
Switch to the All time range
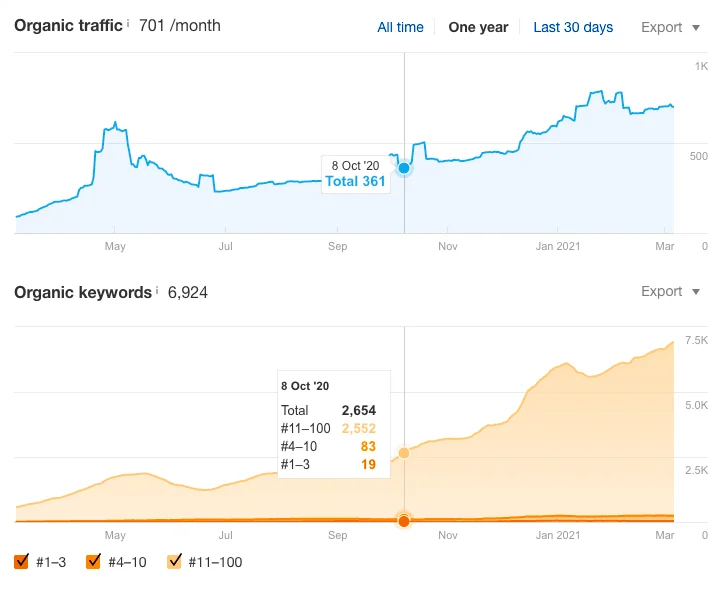[400, 27]
